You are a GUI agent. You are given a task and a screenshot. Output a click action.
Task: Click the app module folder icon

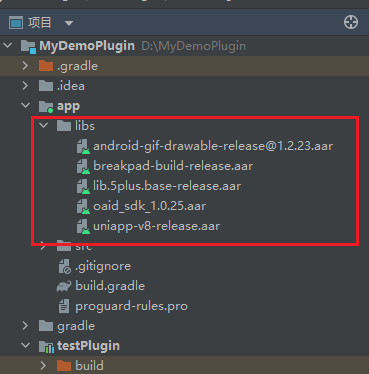tap(46, 106)
